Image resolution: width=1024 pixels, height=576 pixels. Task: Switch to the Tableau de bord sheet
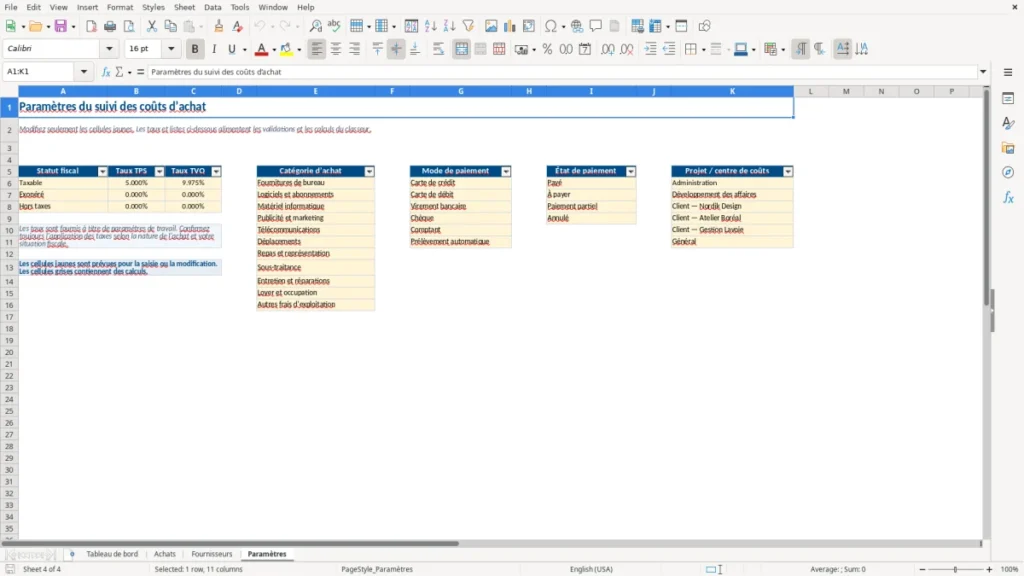tap(112, 554)
